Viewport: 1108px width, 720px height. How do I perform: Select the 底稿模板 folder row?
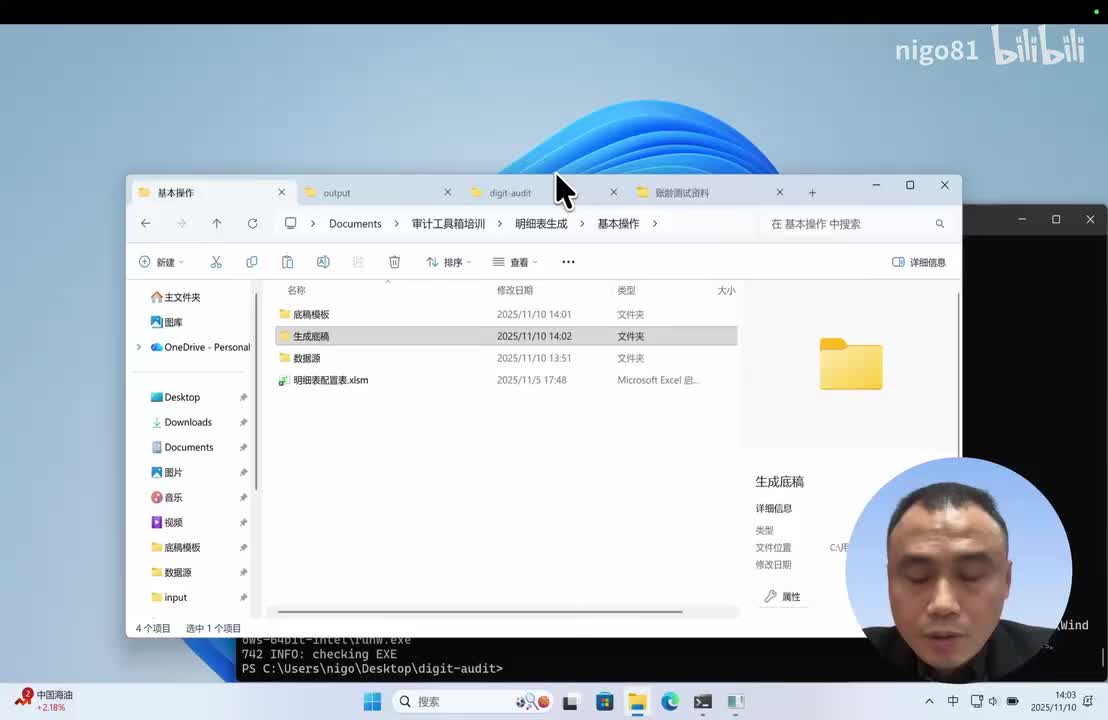click(x=506, y=314)
